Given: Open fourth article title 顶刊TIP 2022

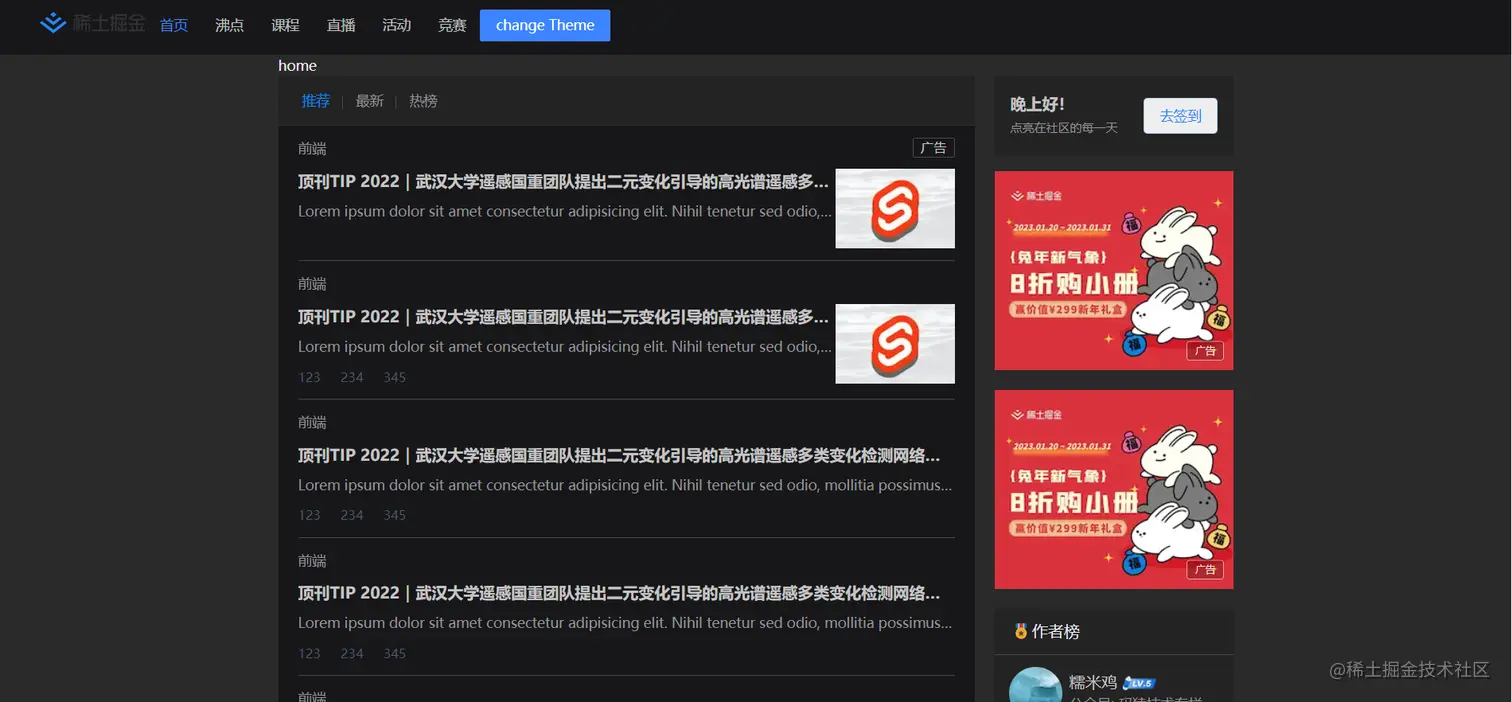Looking at the screenshot, I should [619, 593].
